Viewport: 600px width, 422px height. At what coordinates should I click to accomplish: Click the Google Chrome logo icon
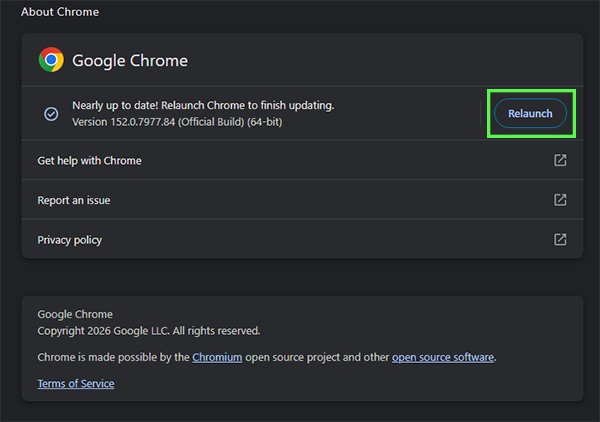coord(51,60)
